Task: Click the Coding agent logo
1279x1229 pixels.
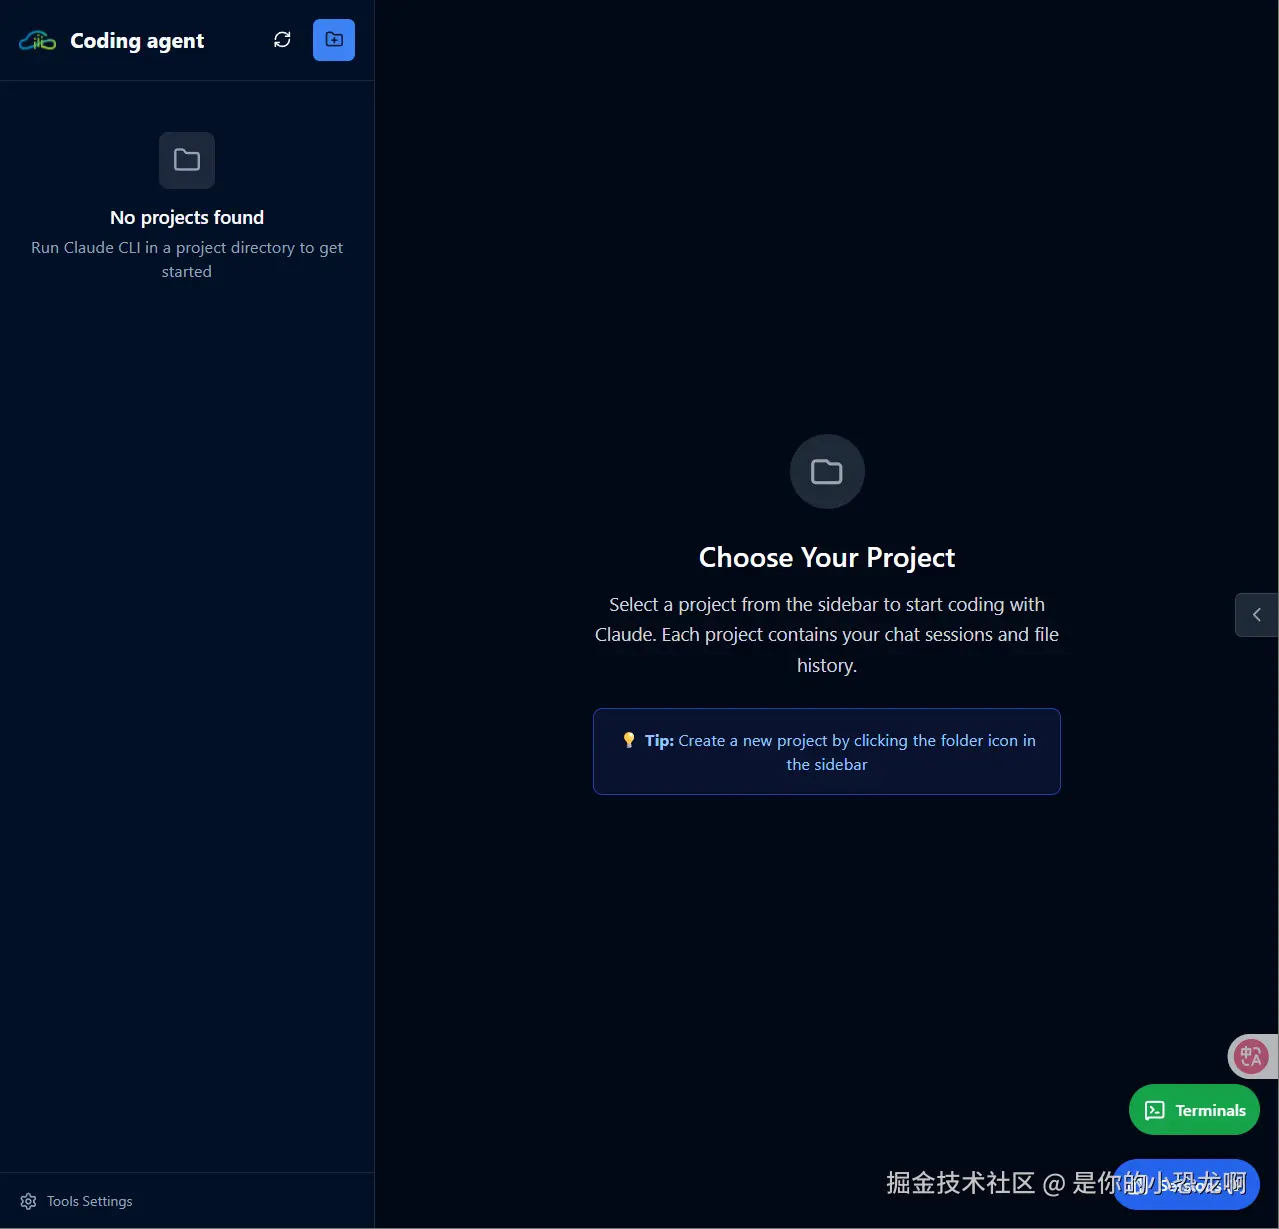Action: [x=37, y=41]
